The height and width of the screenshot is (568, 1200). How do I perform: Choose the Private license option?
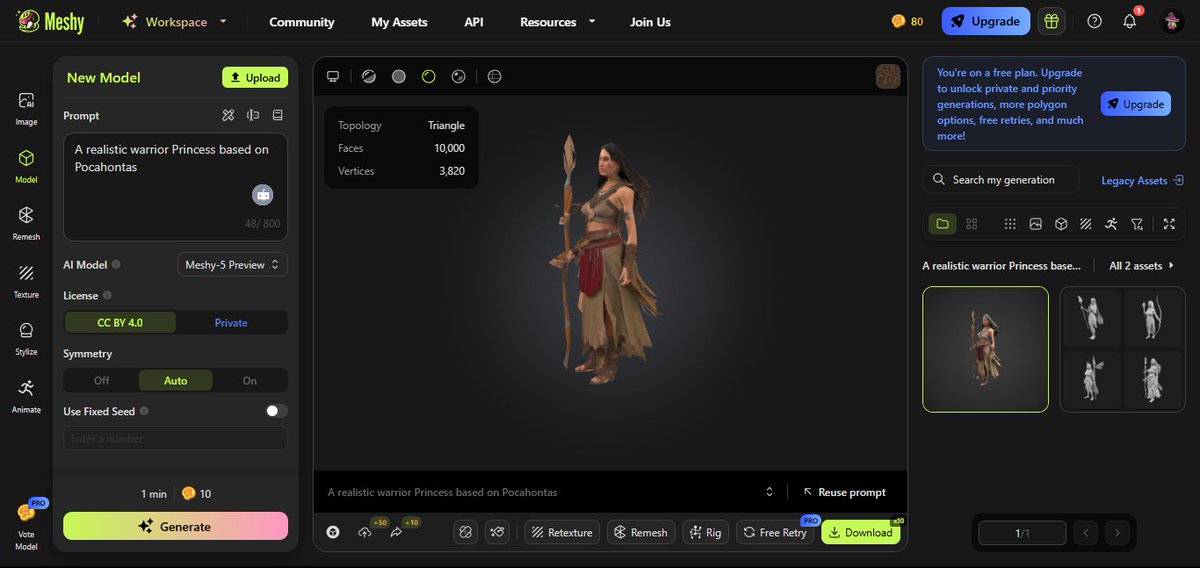pyautogui.click(x=231, y=322)
